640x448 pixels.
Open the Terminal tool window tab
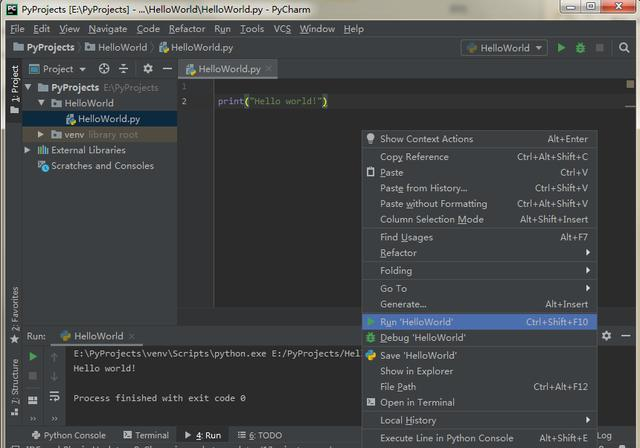point(146,435)
